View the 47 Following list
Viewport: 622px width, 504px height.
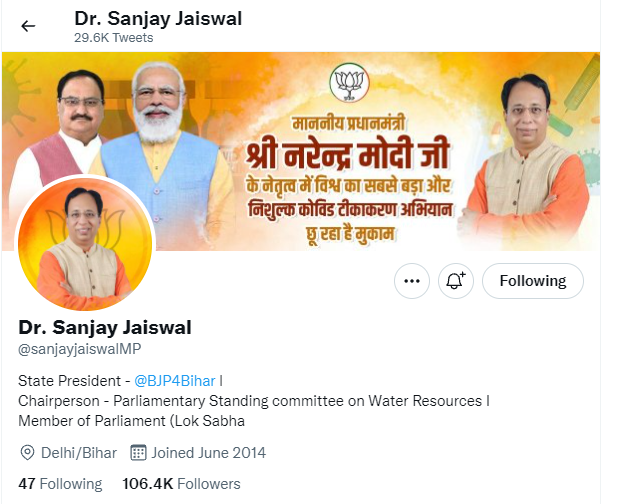(60, 484)
